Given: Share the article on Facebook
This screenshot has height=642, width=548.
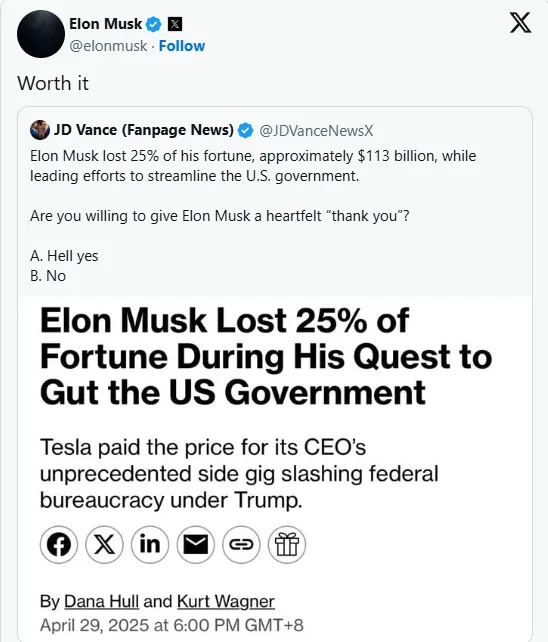Looking at the screenshot, I should coord(59,545).
